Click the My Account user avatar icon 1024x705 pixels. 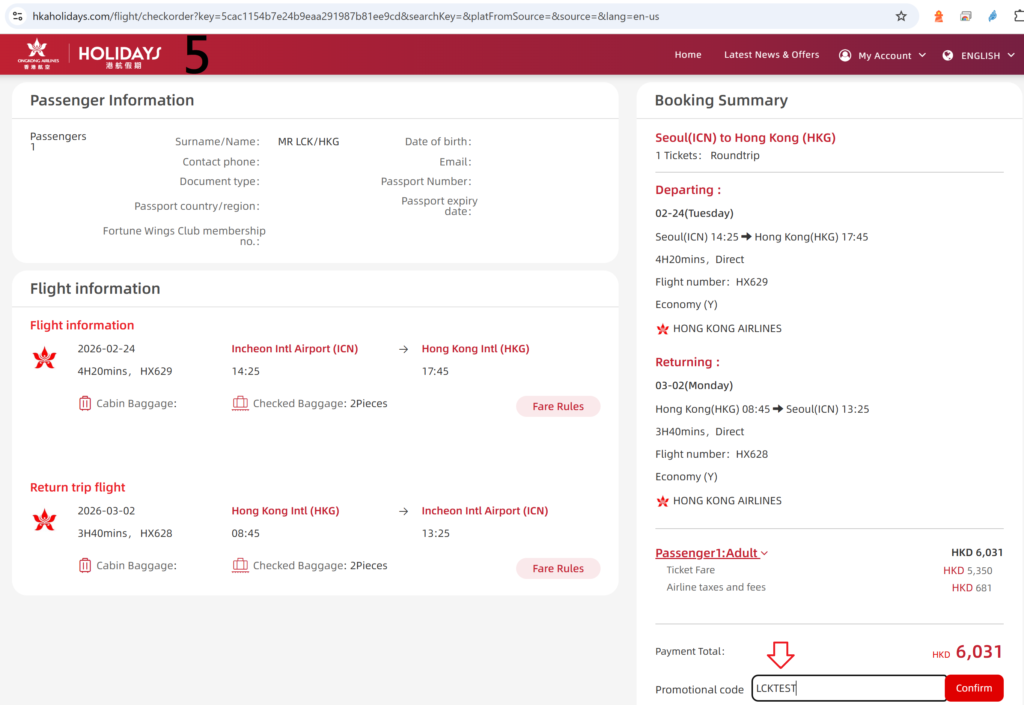[845, 55]
